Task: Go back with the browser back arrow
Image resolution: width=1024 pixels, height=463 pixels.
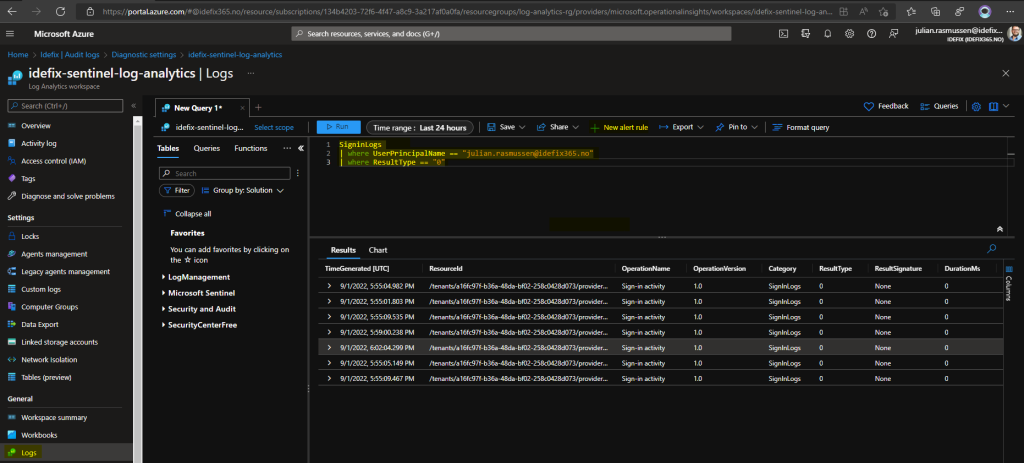Action: pos(12,11)
